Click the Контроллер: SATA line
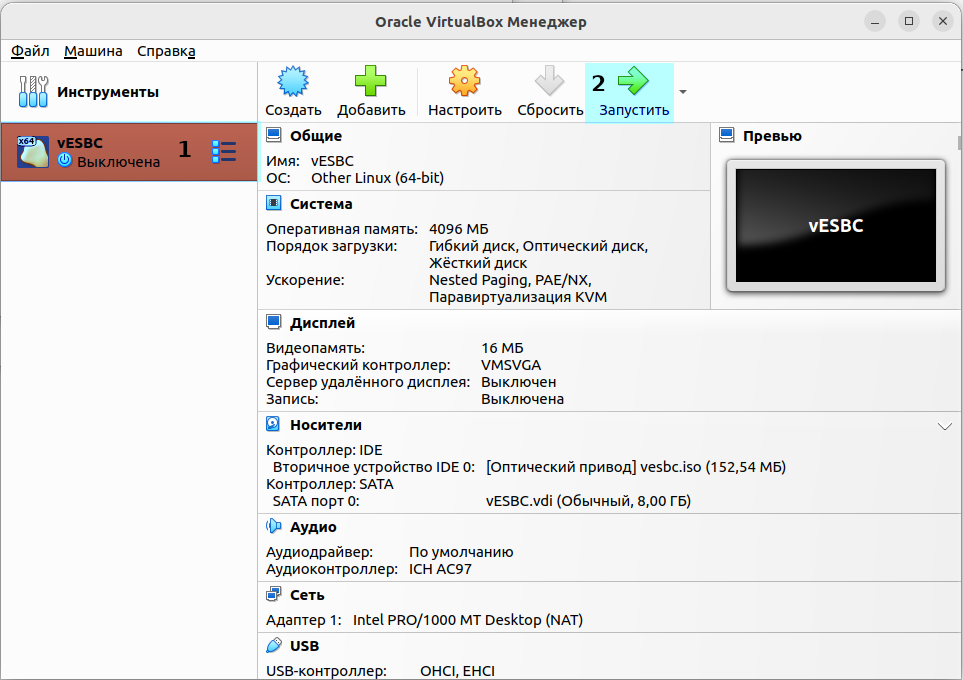This screenshot has height=680, width=963. pyautogui.click(x=330, y=484)
